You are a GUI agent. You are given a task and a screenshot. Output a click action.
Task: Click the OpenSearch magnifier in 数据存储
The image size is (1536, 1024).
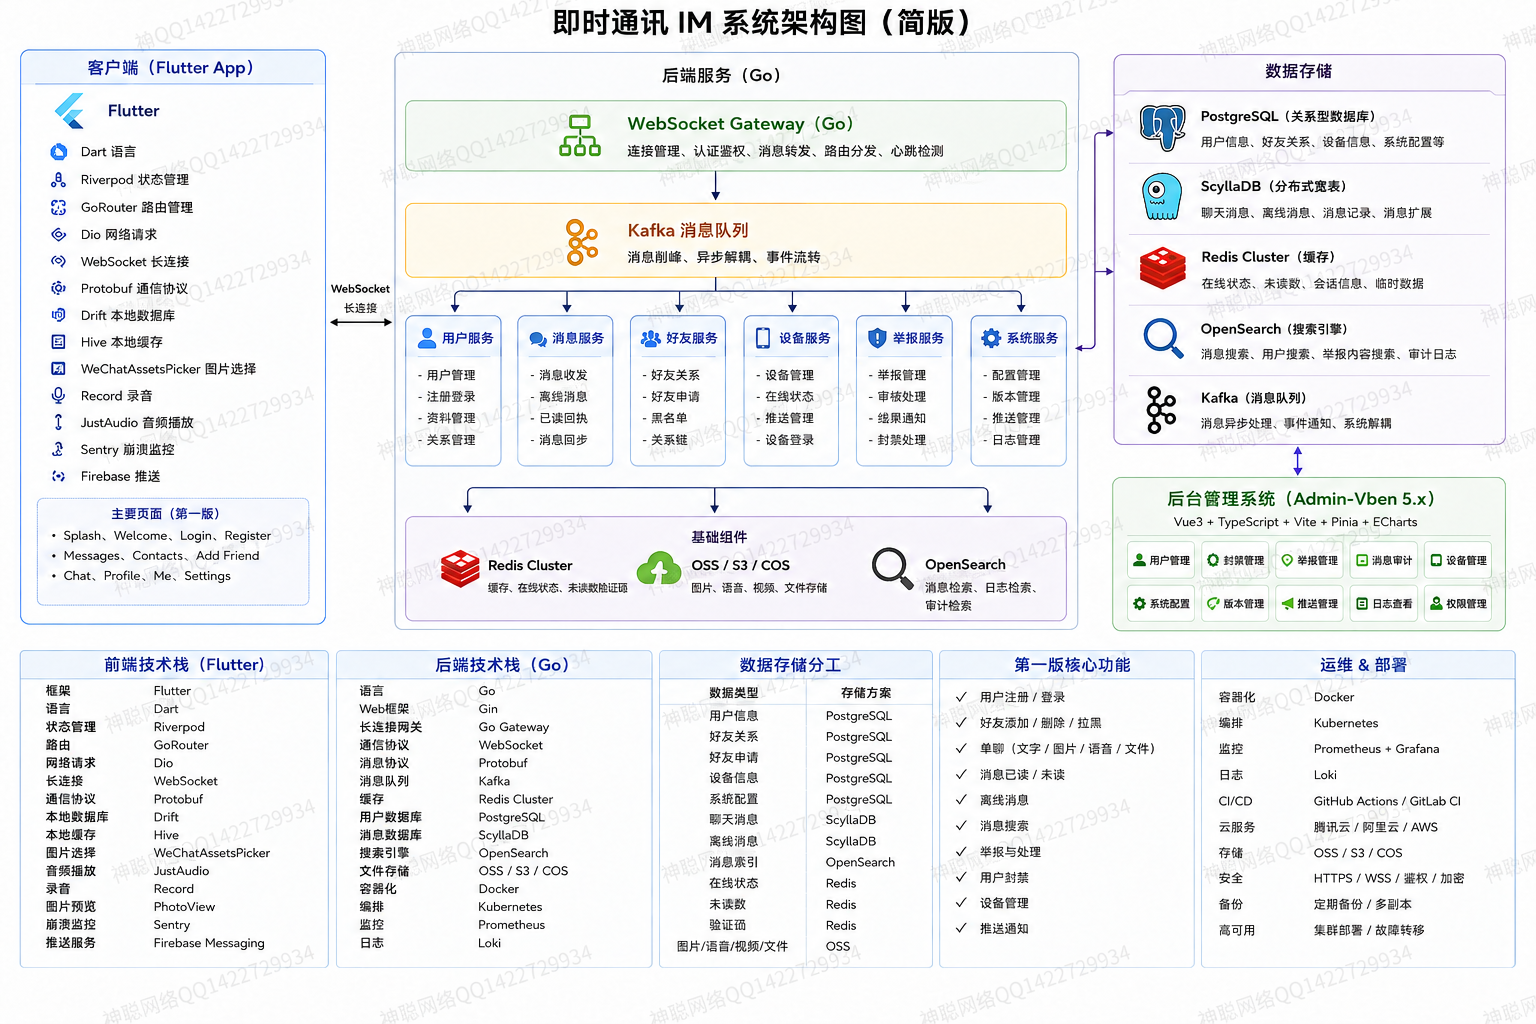coord(1163,338)
